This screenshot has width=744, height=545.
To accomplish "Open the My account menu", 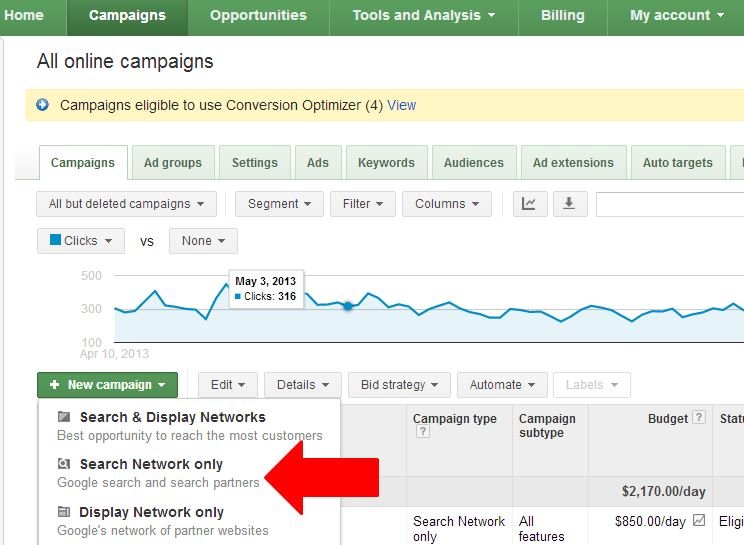I will click(676, 16).
